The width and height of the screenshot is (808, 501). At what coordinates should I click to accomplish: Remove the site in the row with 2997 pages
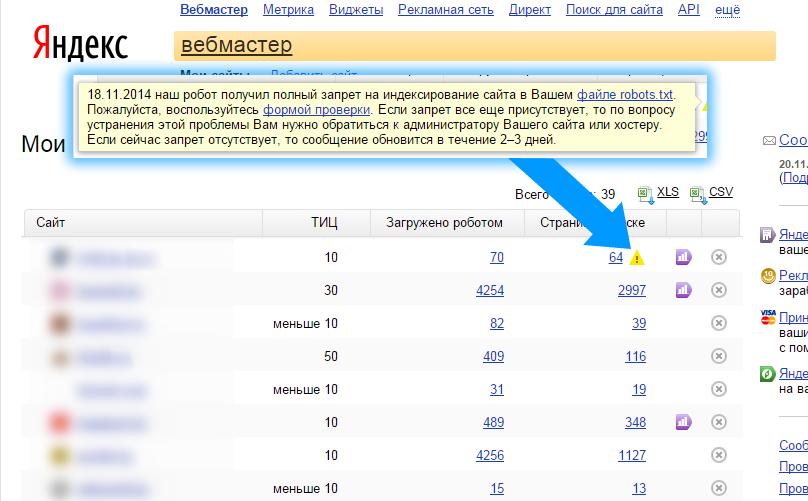point(719,290)
